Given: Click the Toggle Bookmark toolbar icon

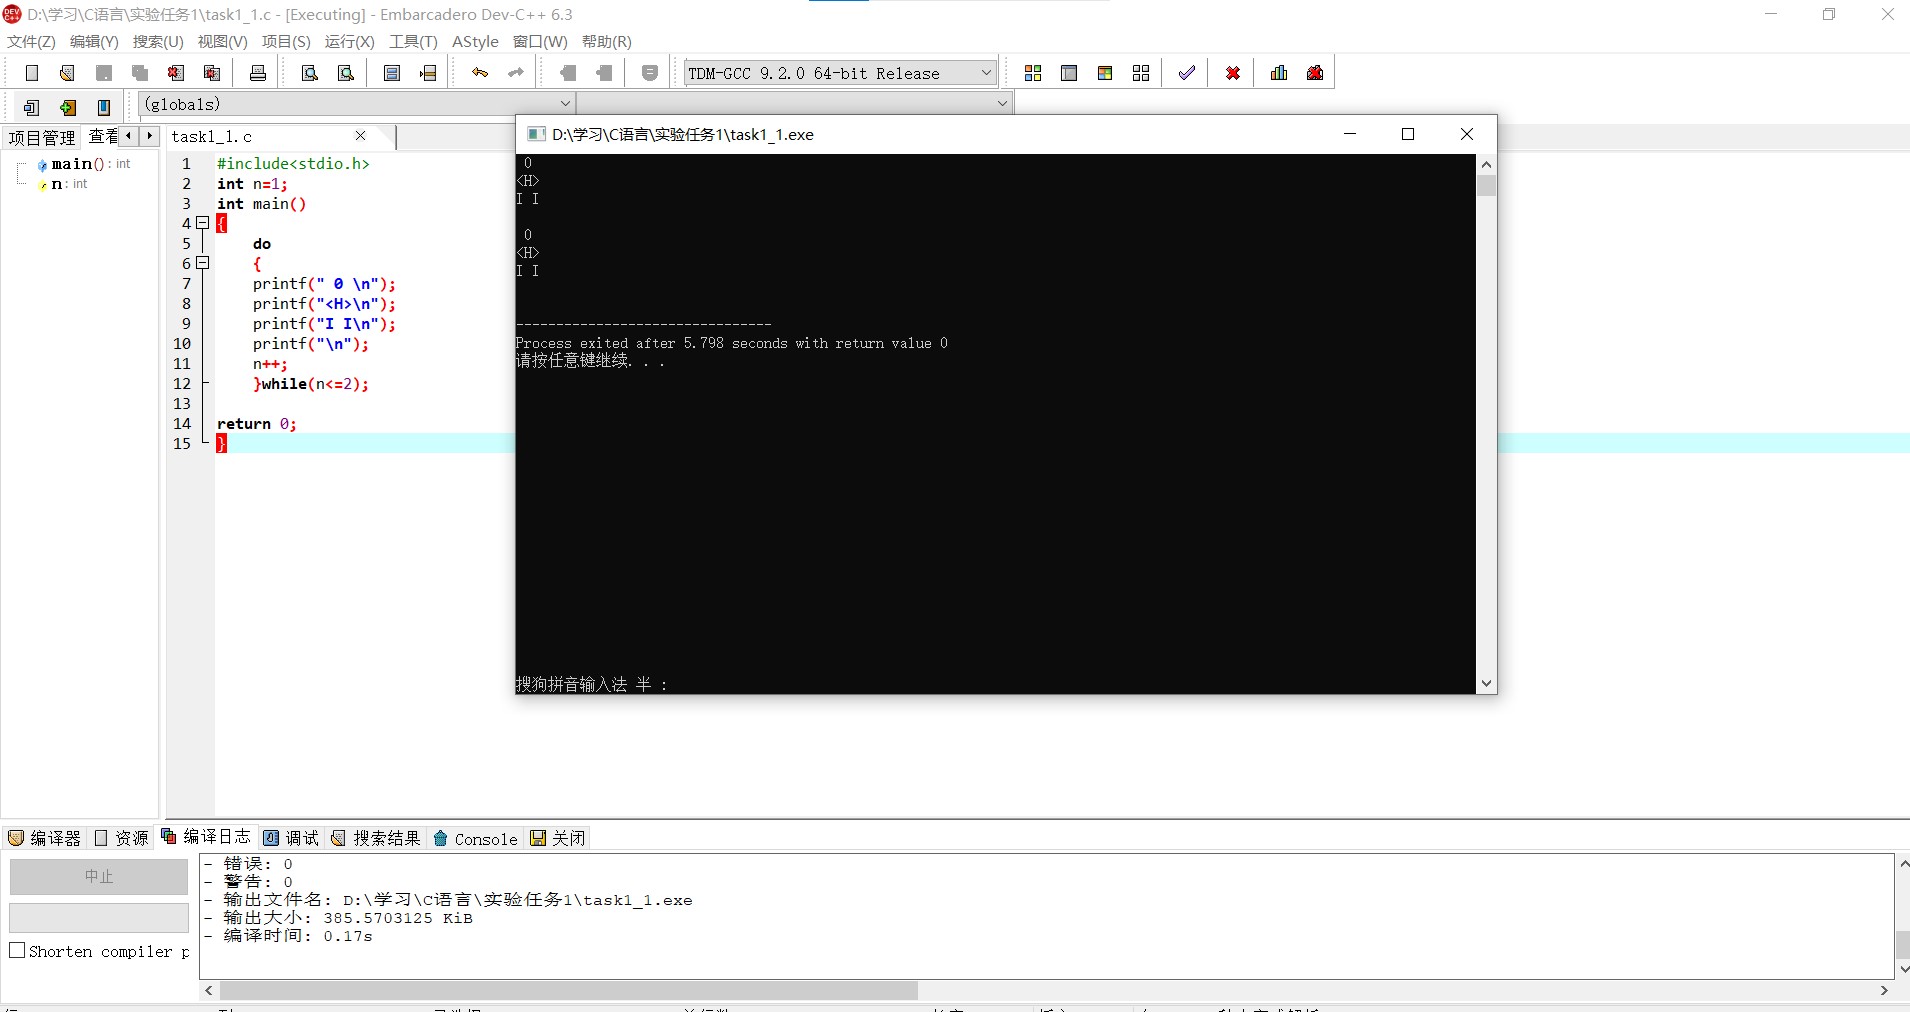Looking at the screenshot, I should [x=68, y=107].
